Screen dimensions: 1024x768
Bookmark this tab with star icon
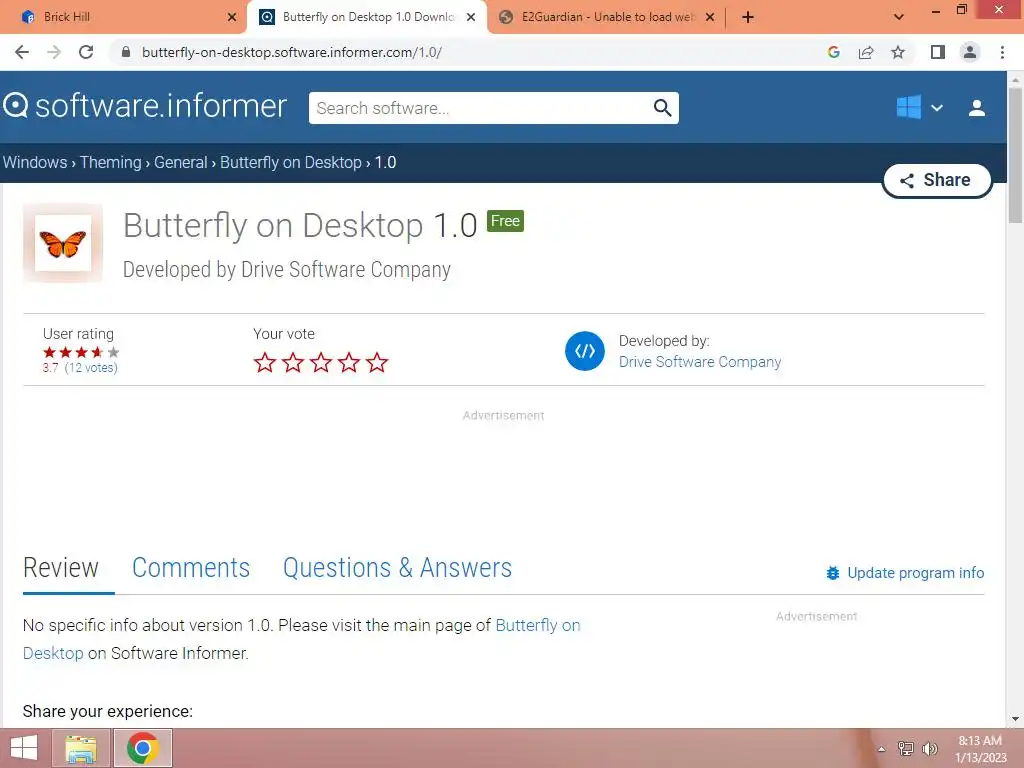(898, 52)
